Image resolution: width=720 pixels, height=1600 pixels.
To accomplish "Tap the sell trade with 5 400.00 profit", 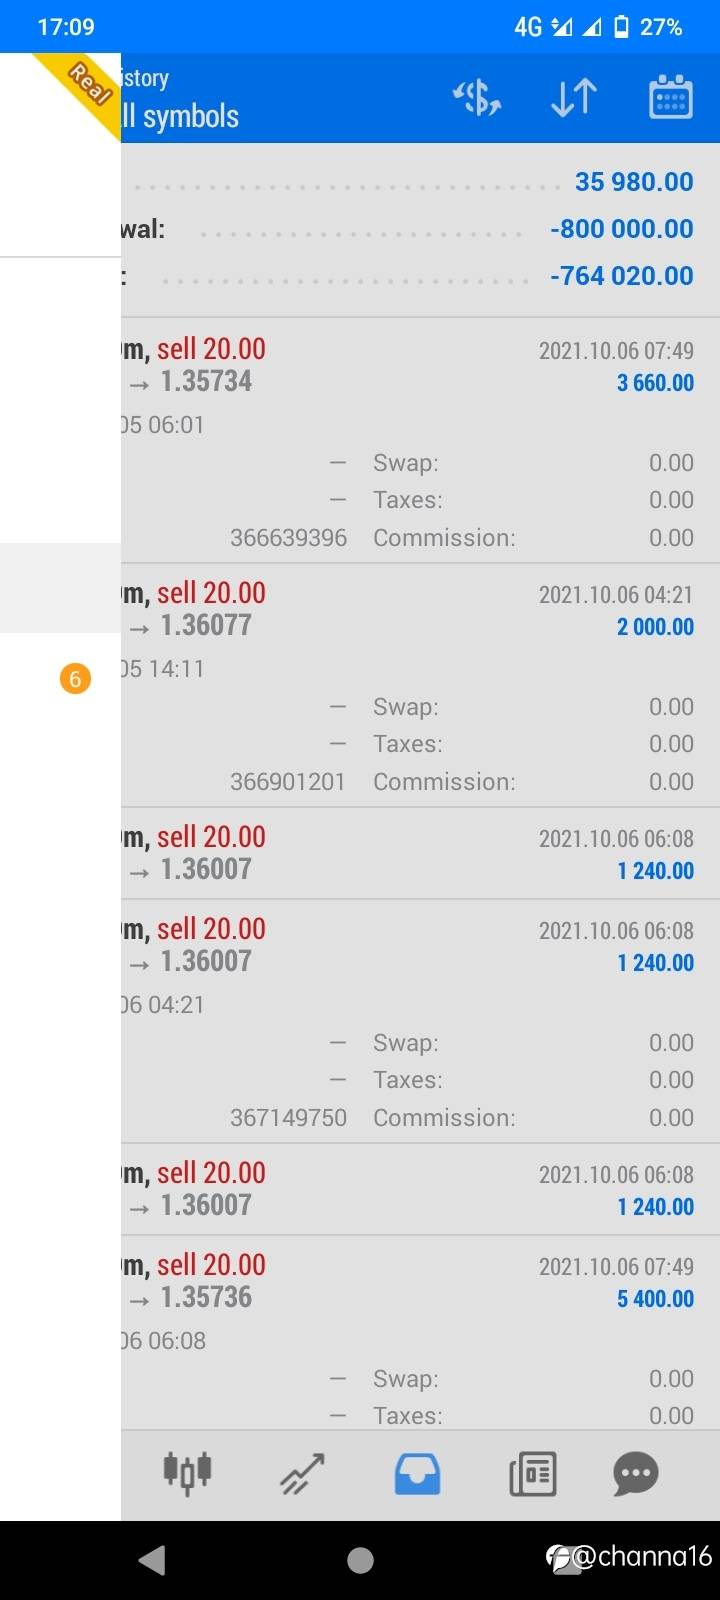I will click(420, 1282).
